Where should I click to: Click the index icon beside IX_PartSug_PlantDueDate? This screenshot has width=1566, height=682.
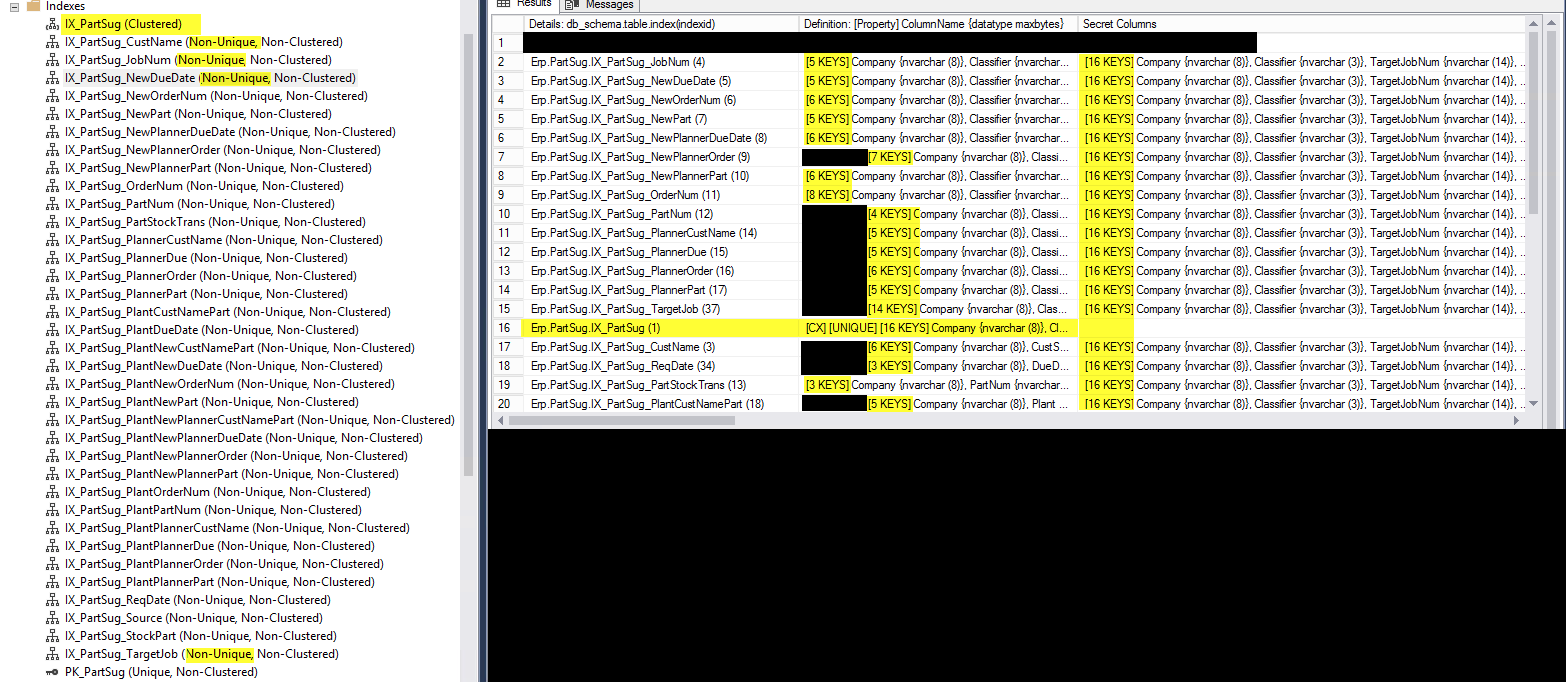click(53, 330)
